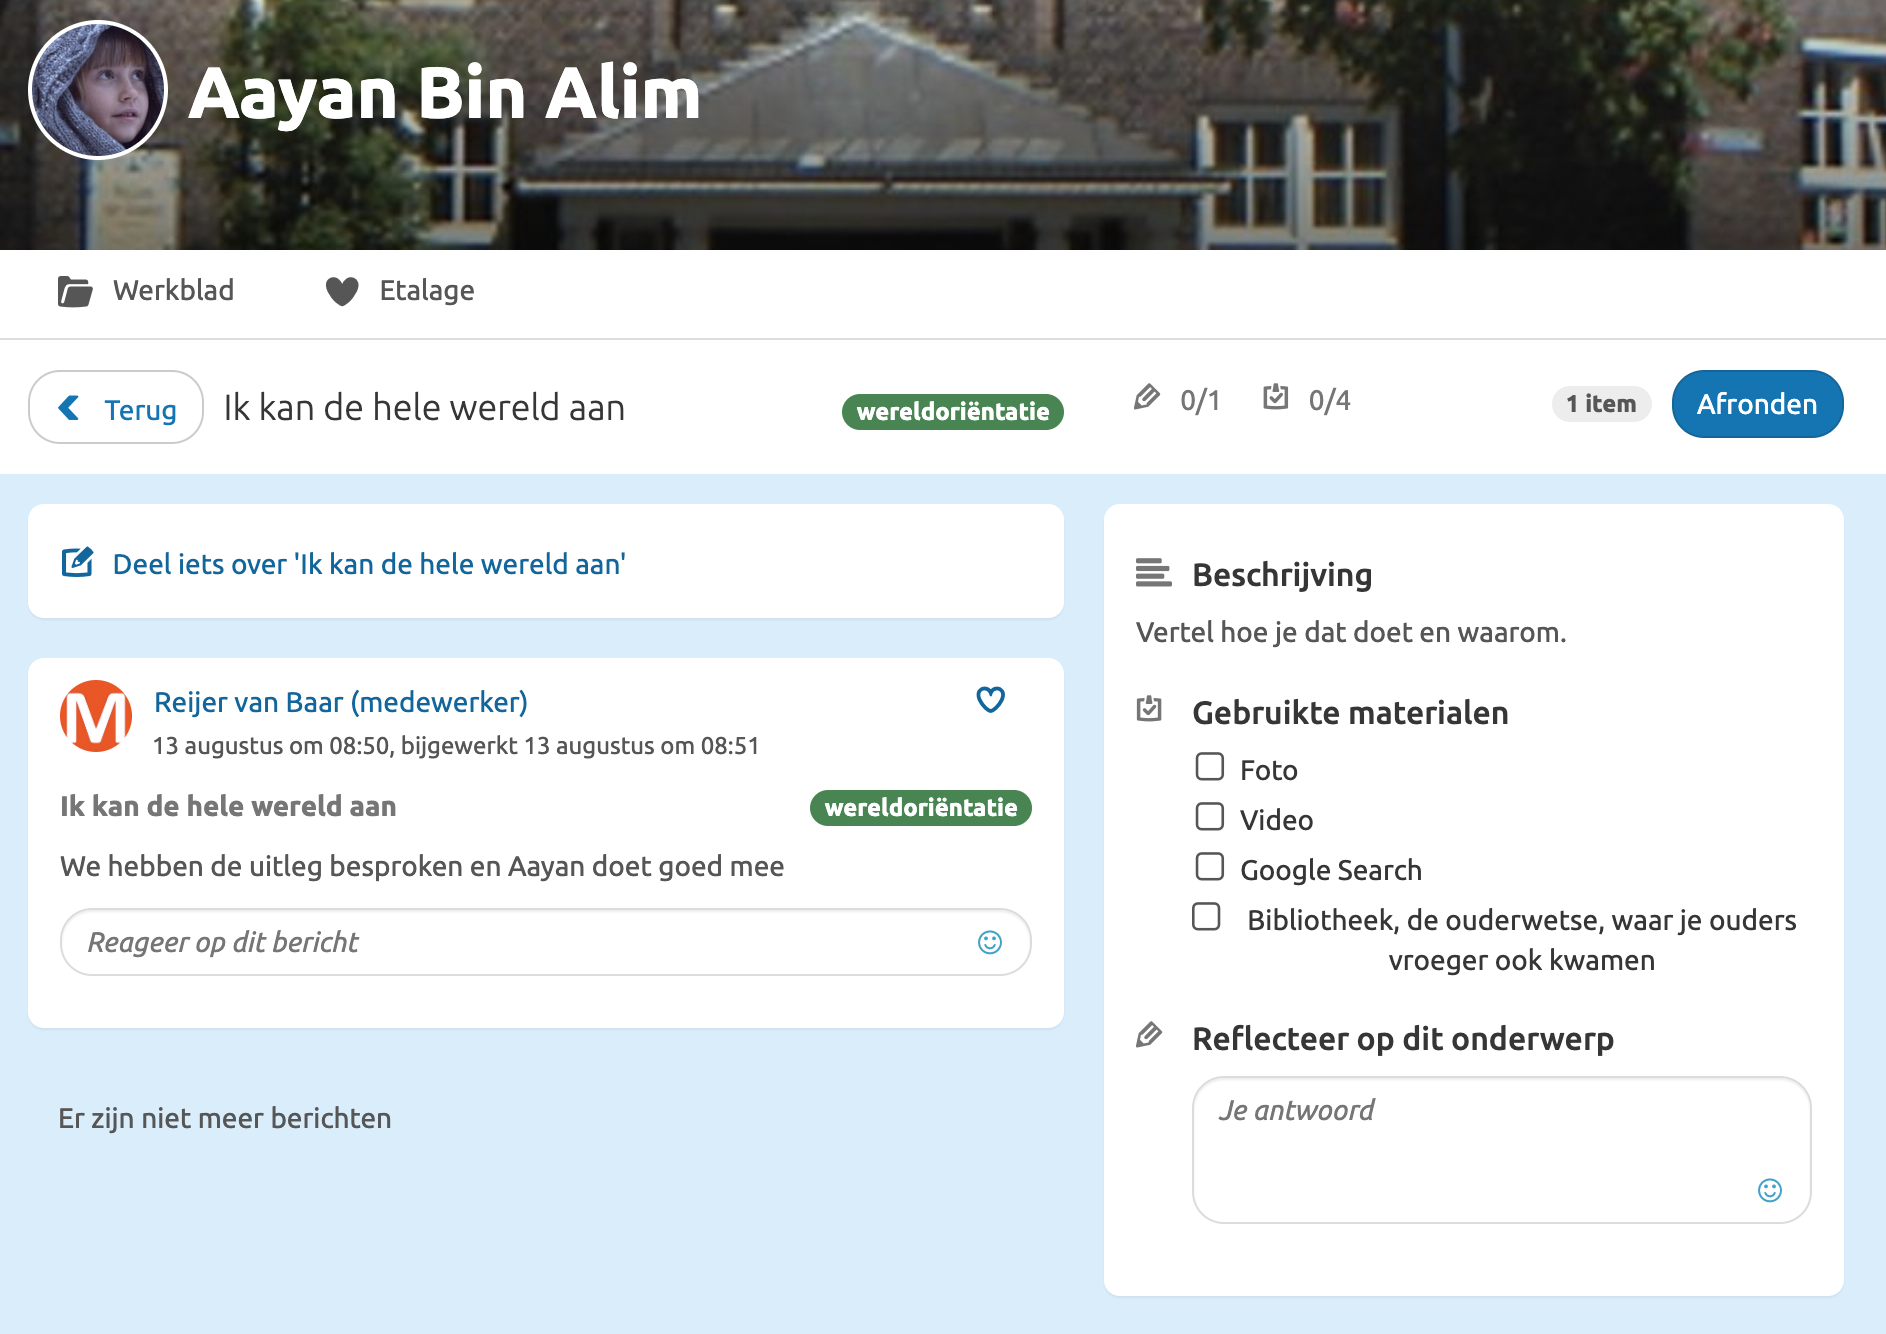Open the emoji picker in Je antwoord field
1886x1334 pixels.
[1769, 1191]
